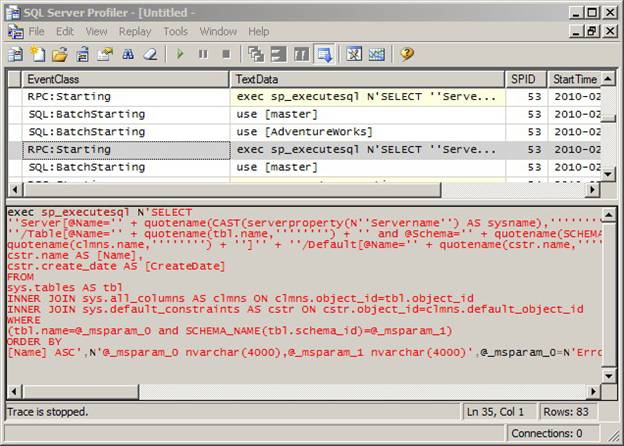Select first SQL:BatchStarting row EventClass cell
This screenshot has height=446, width=624.
click(x=125, y=115)
